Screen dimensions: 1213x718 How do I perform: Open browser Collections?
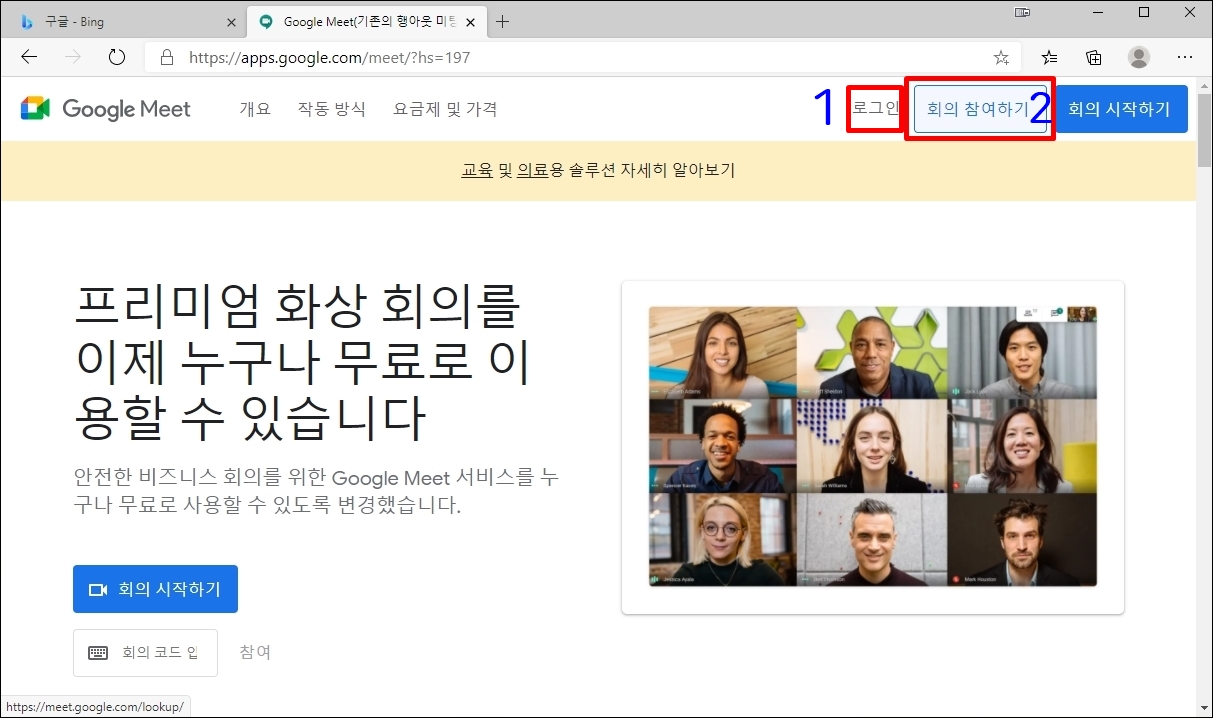tap(1094, 57)
